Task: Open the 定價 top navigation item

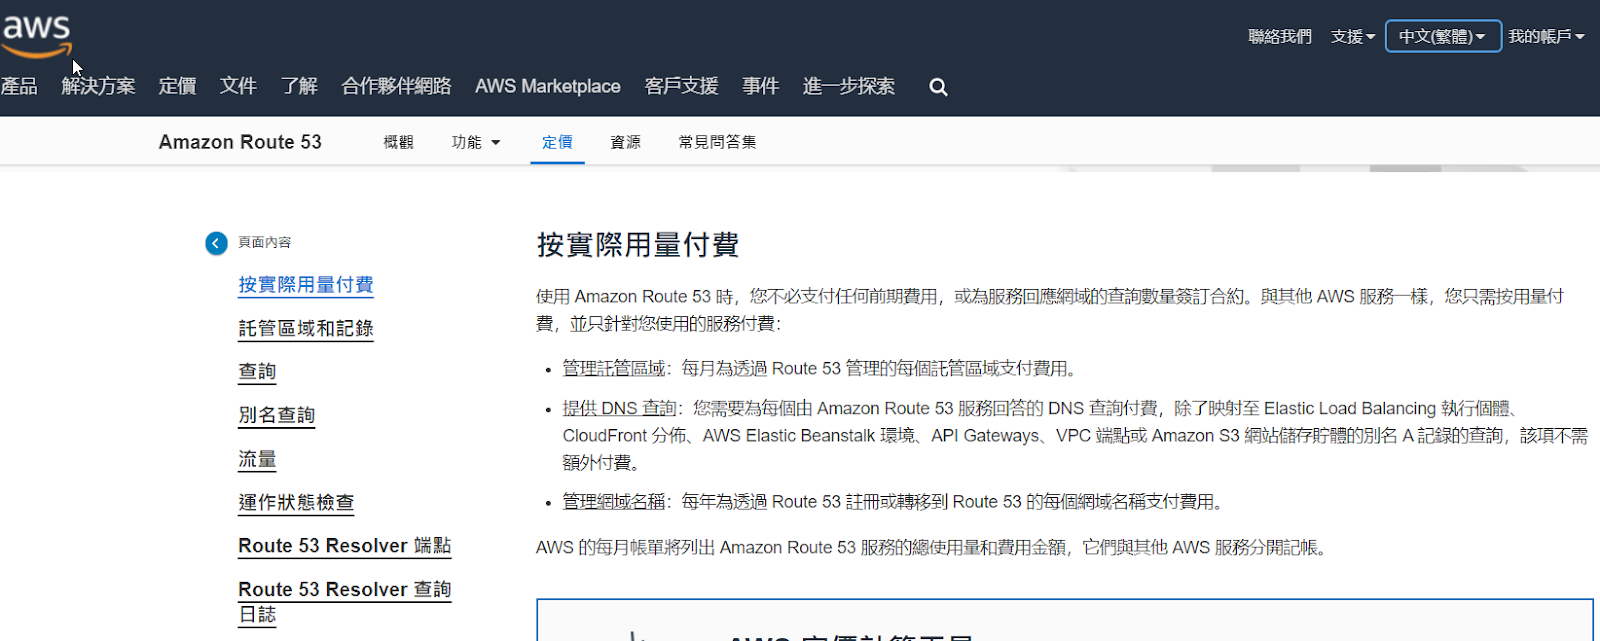Action: 177,86
